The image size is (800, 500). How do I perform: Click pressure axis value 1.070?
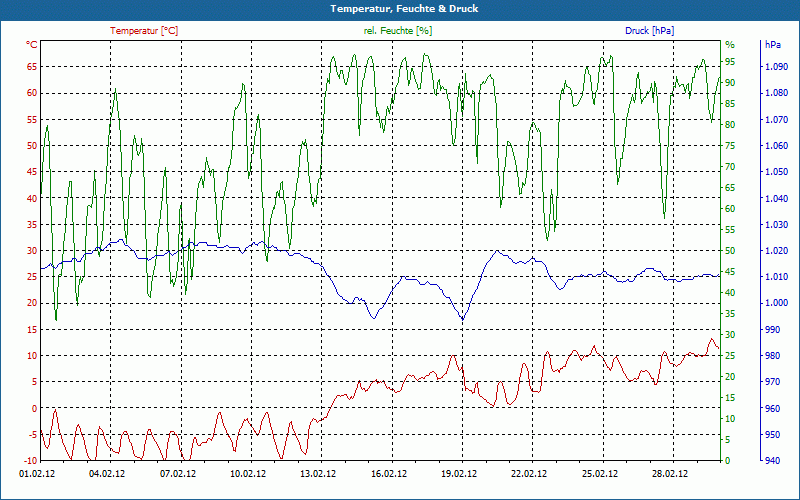[x=777, y=119]
